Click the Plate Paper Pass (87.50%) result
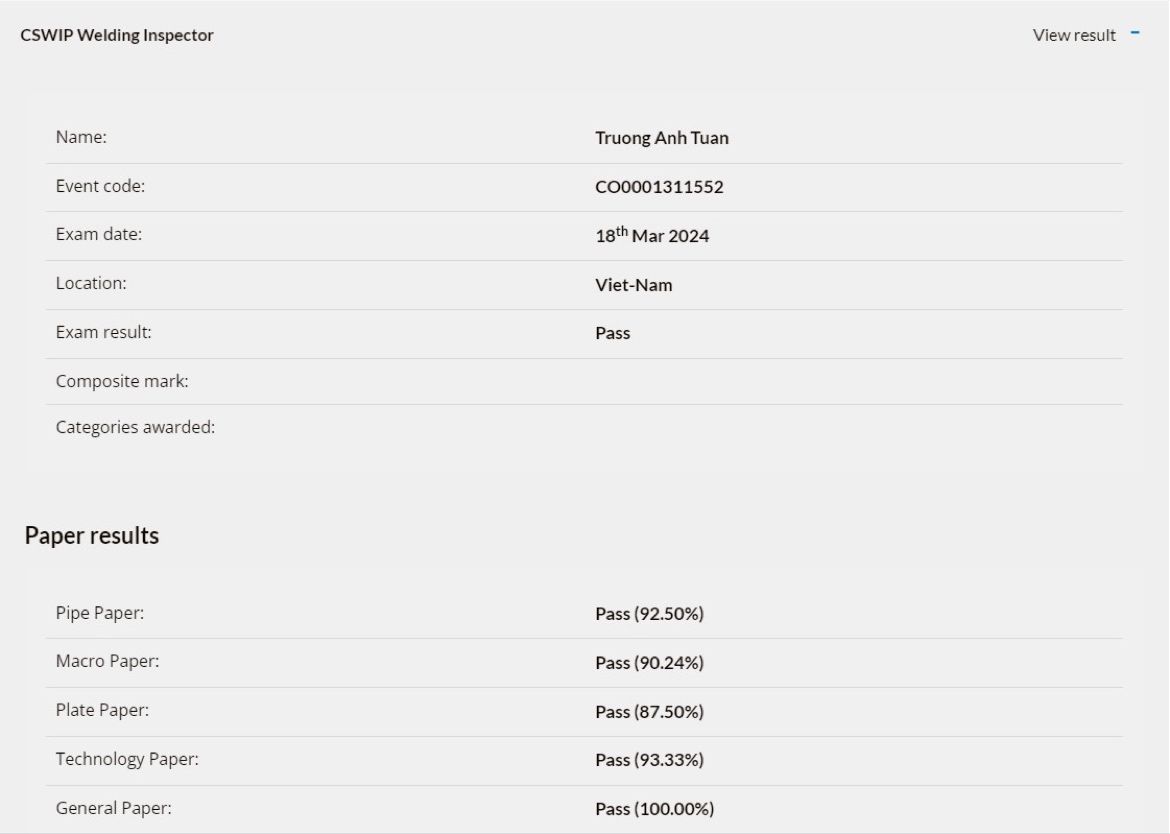The width and height of the screenshot is (1170, 834). pos(649,712)
